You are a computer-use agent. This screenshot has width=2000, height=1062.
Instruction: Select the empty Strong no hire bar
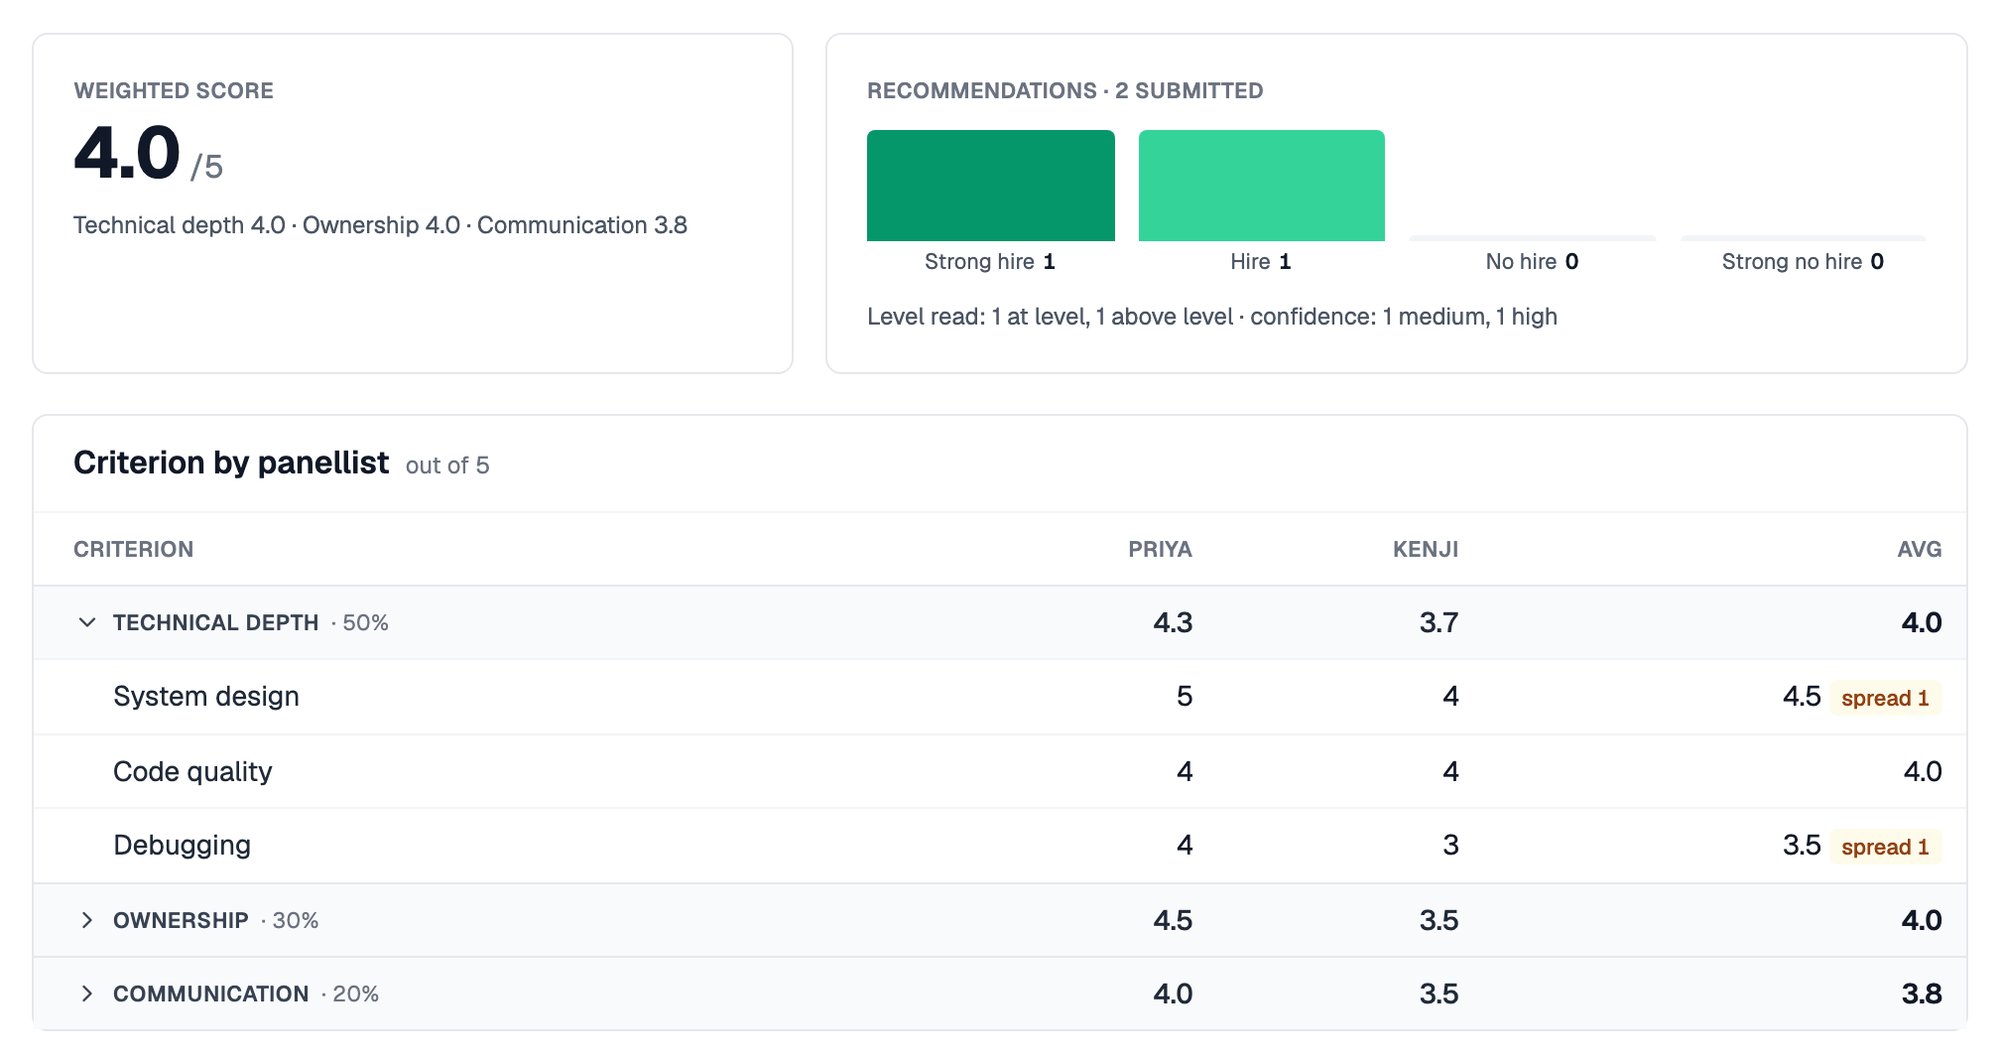(x=1803, y=238)
